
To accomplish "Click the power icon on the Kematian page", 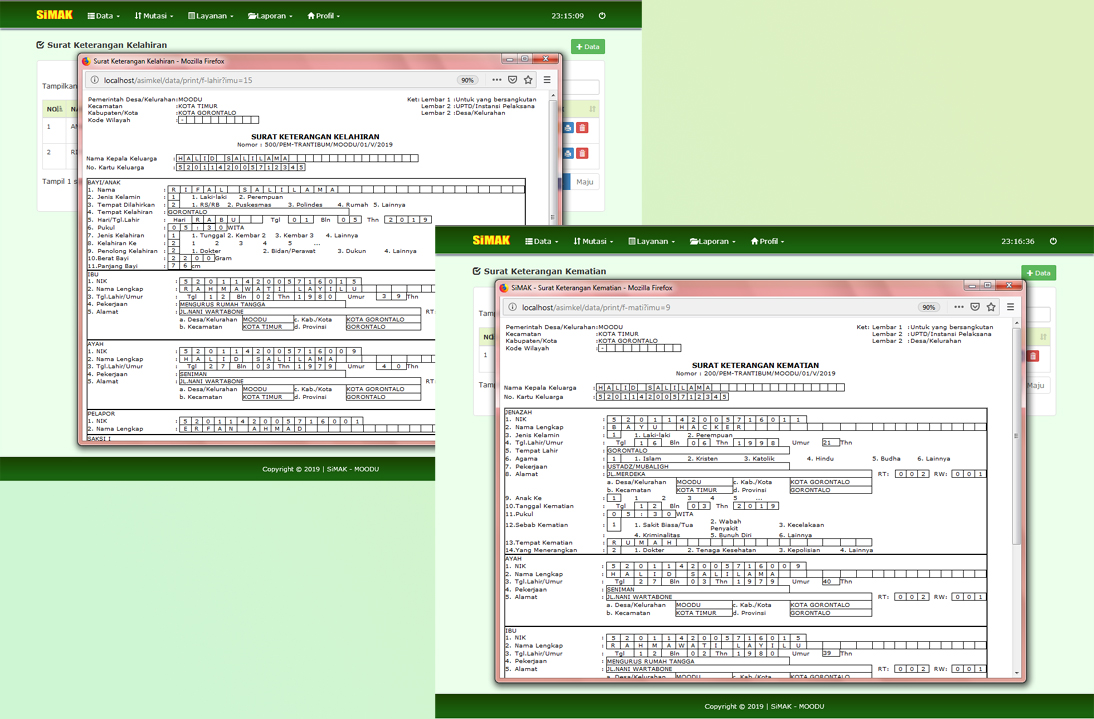I will (1053, 241).
